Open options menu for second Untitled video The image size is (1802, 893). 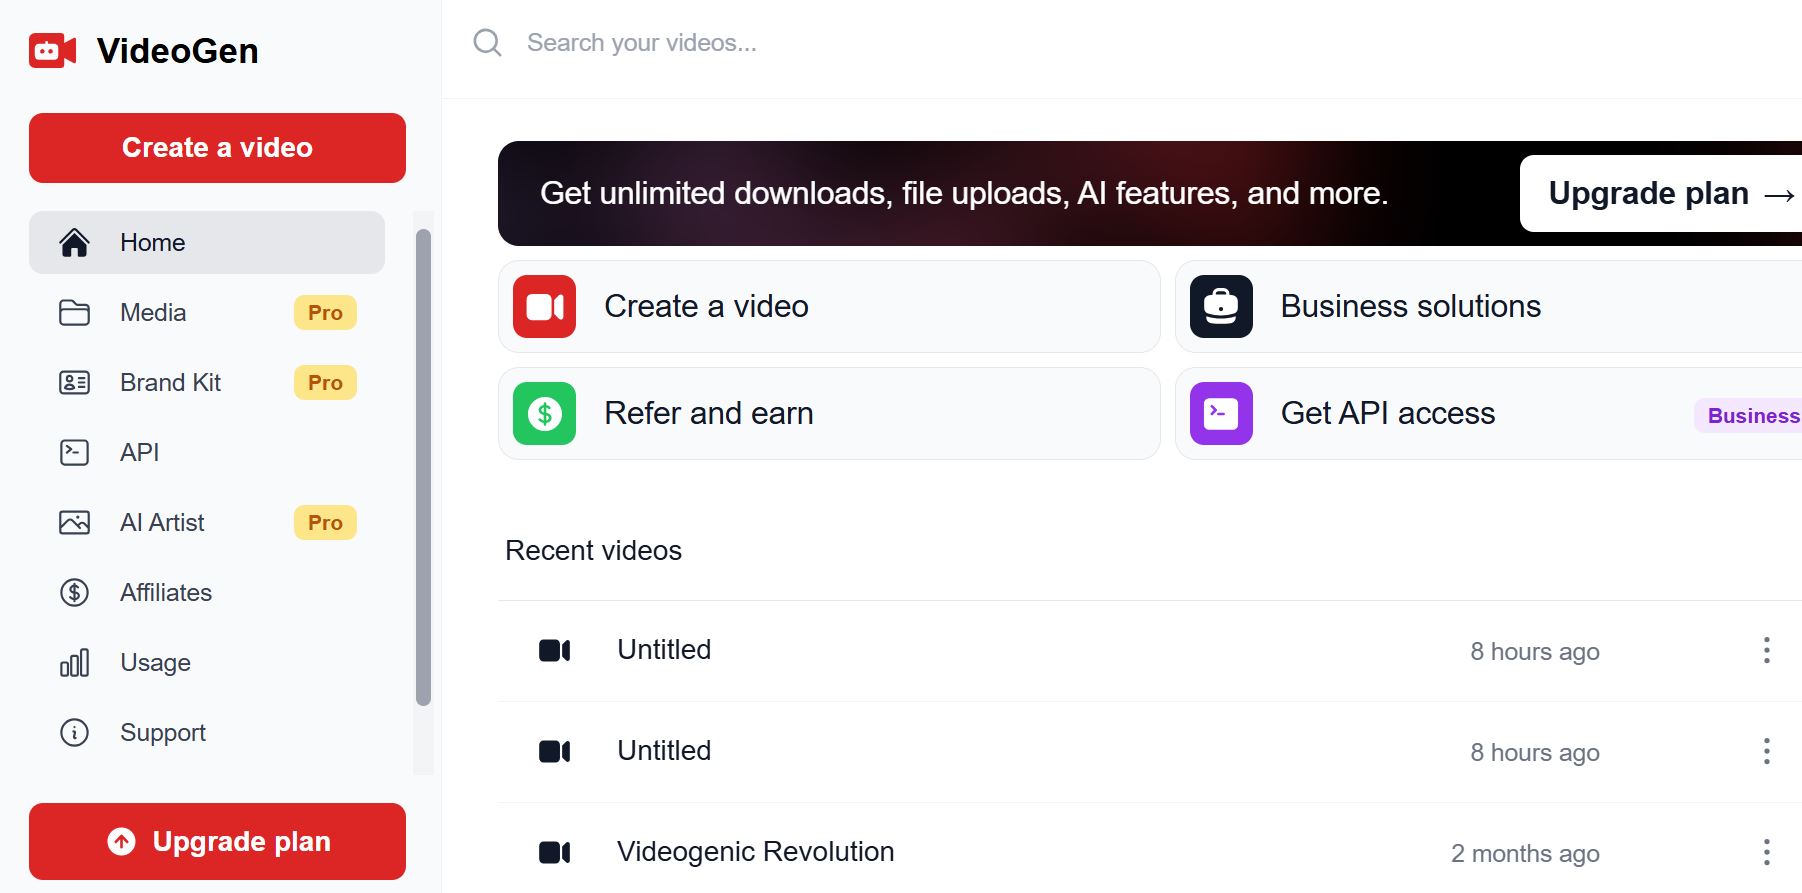pyautogui.click(x=1766, y=751)
